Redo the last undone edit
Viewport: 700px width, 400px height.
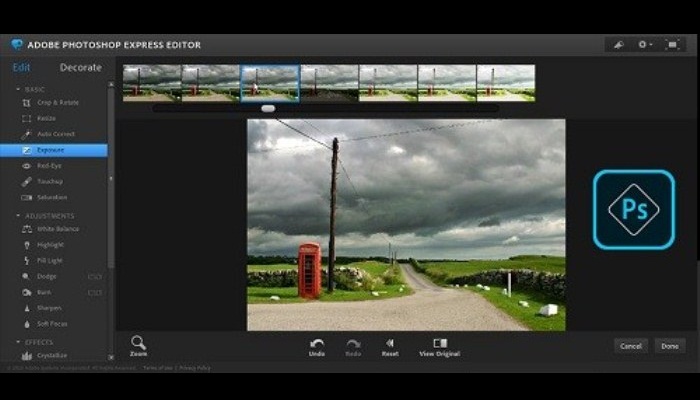point(353,347)
